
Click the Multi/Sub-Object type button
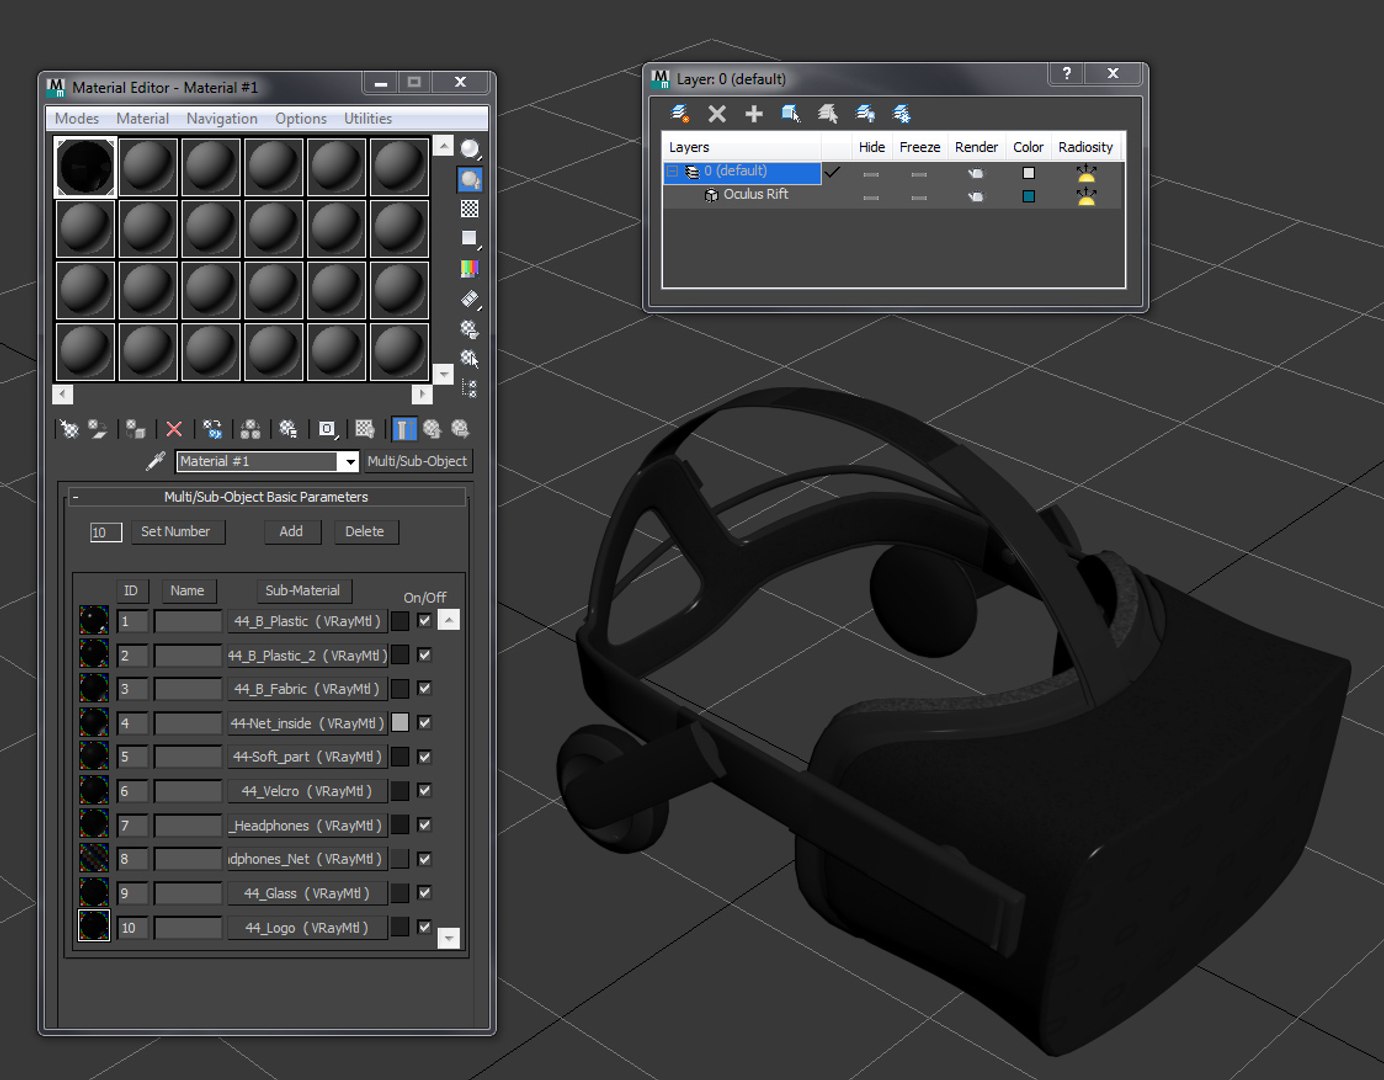[417, 461]
